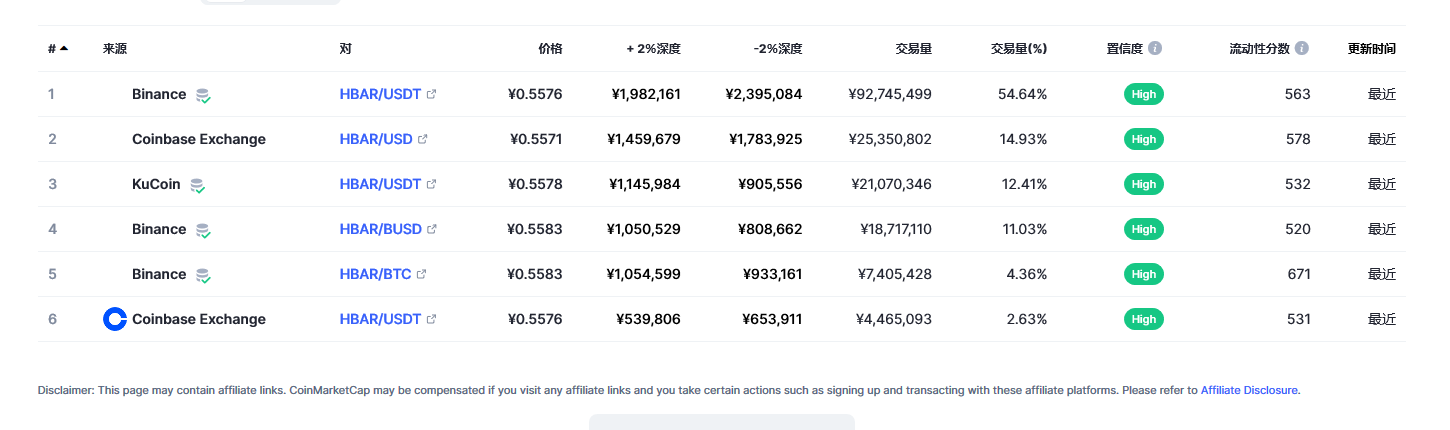
Task: Sort by +2%深度 column header
Action: click(654, 48)
